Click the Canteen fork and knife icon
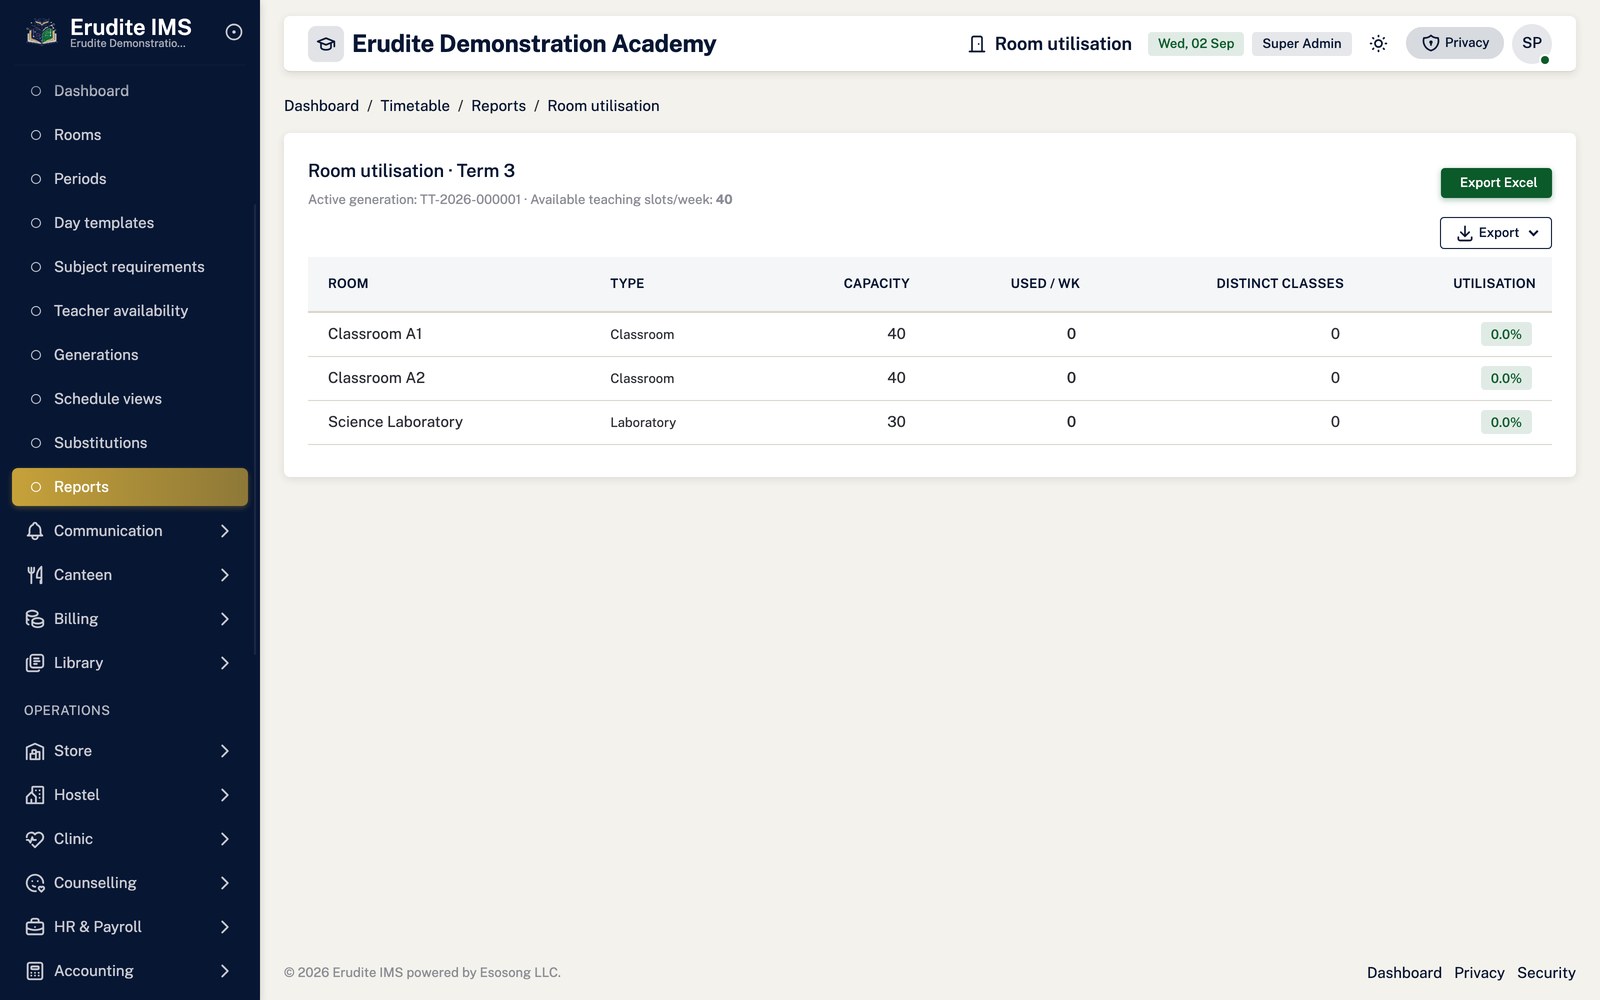This screenshot has height=1000, width=1600. [35, 575]
